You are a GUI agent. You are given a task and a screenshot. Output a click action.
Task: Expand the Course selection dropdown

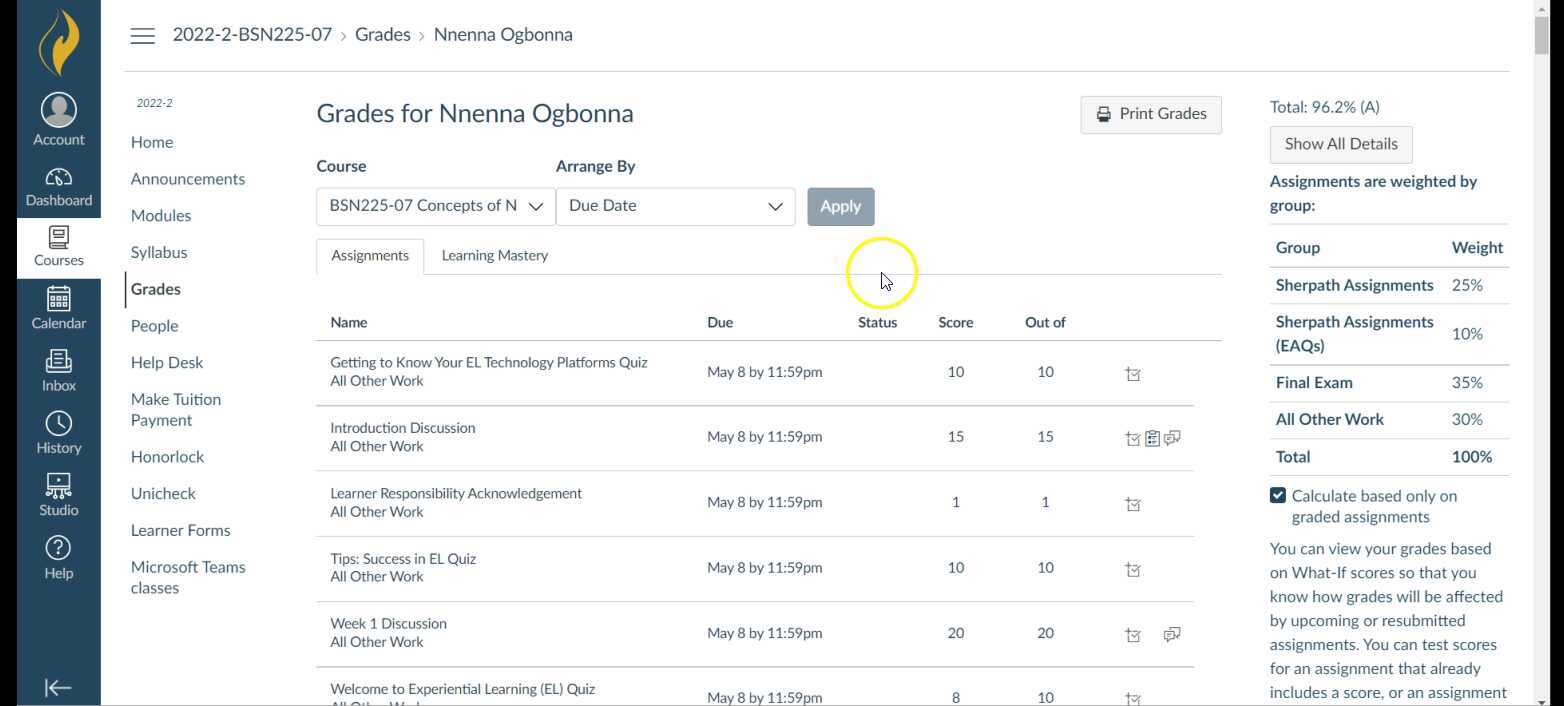tap(435, 206)
